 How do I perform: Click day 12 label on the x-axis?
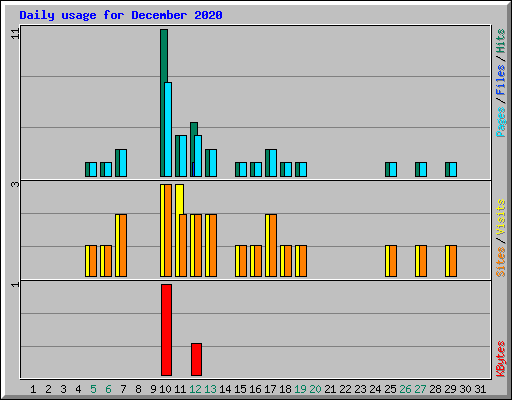[x=195, y=389]
